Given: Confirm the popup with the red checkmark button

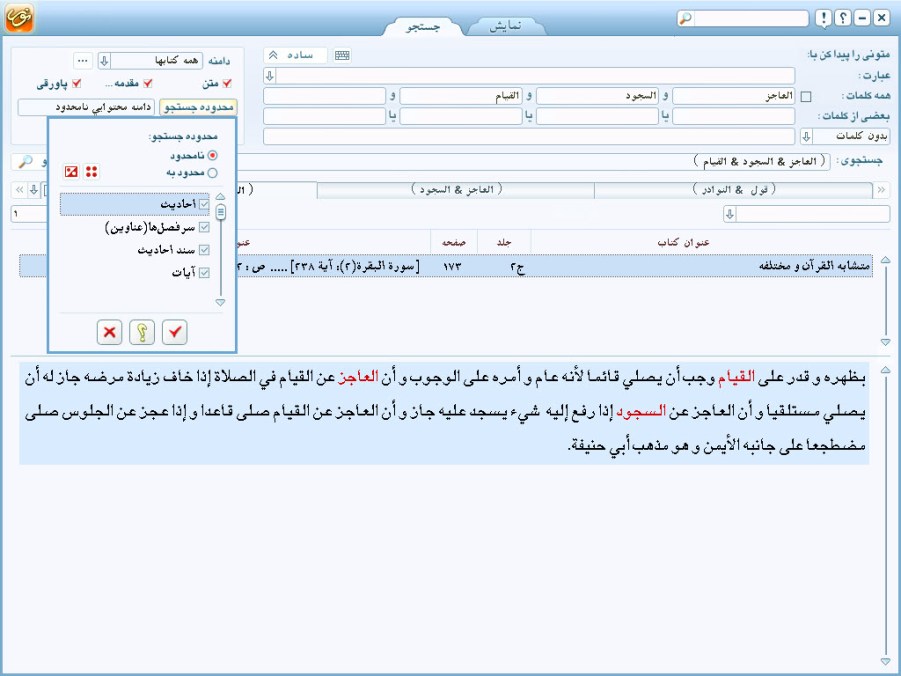Looking at the screenshot, I should click(x=175, y=332).
